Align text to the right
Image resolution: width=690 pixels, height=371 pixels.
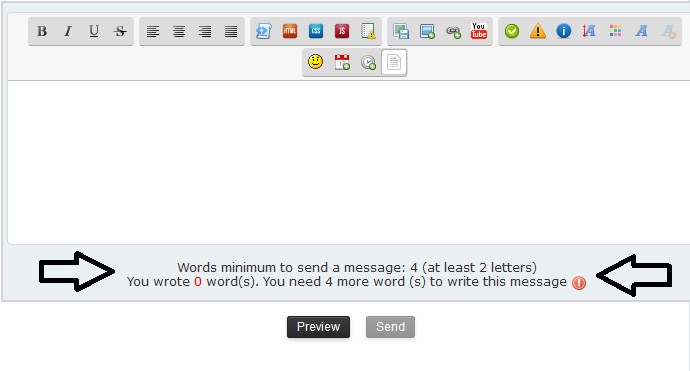point(205,31)
